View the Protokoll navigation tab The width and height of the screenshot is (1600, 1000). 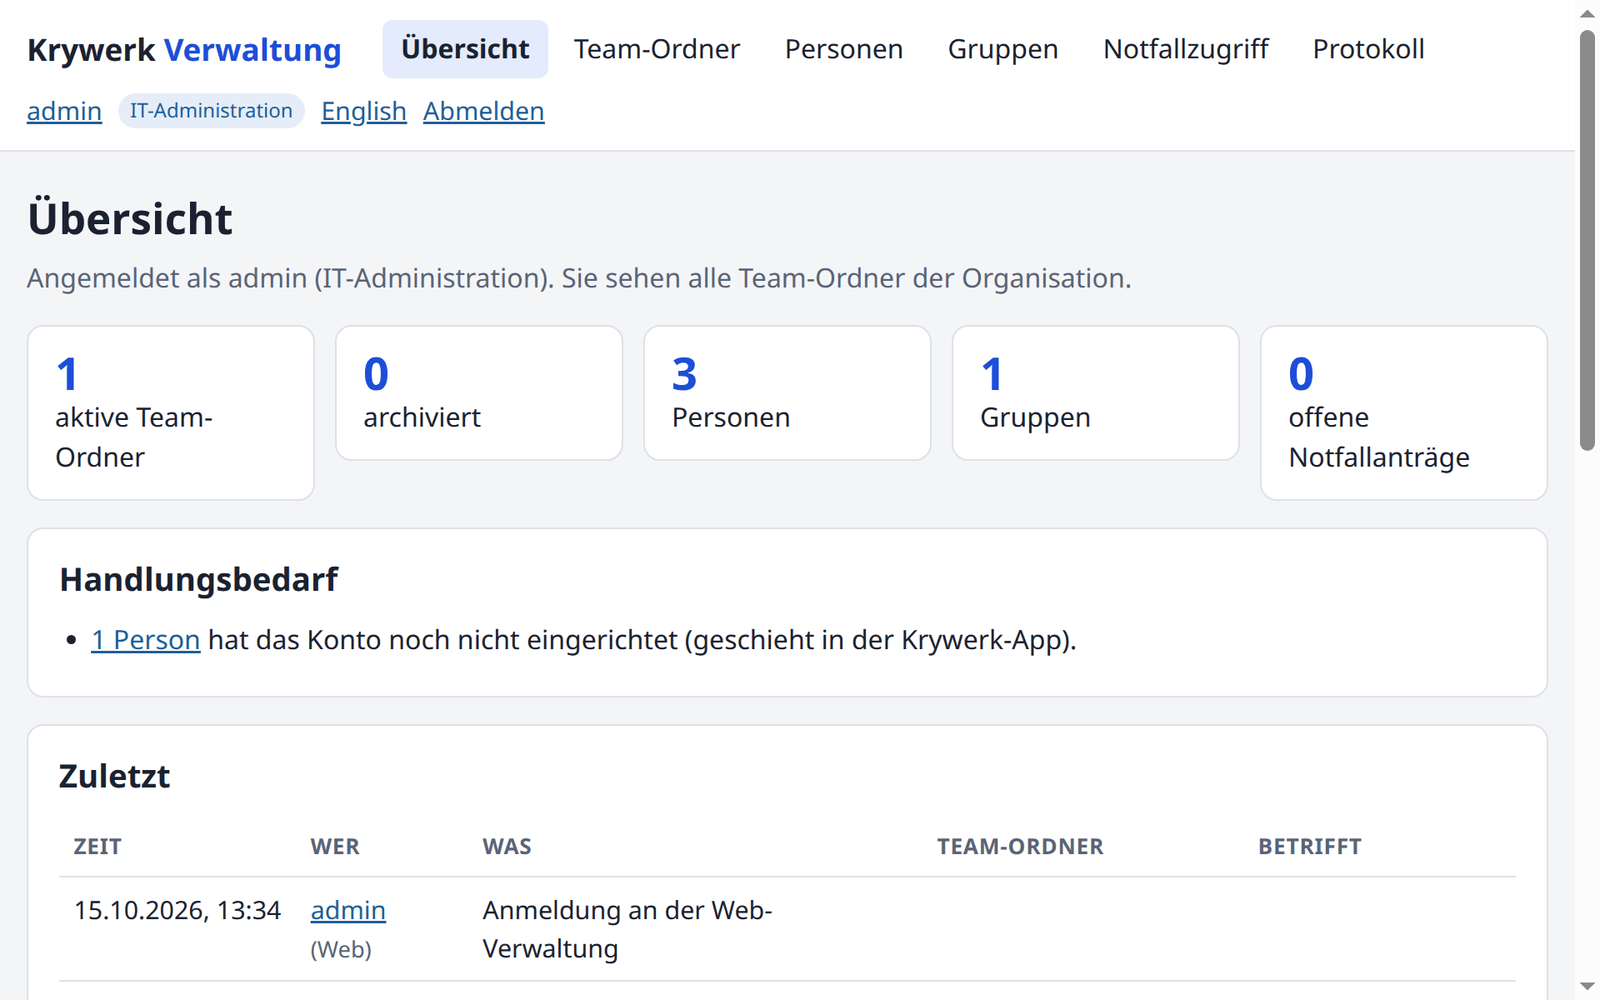(x=1369, y=49)
